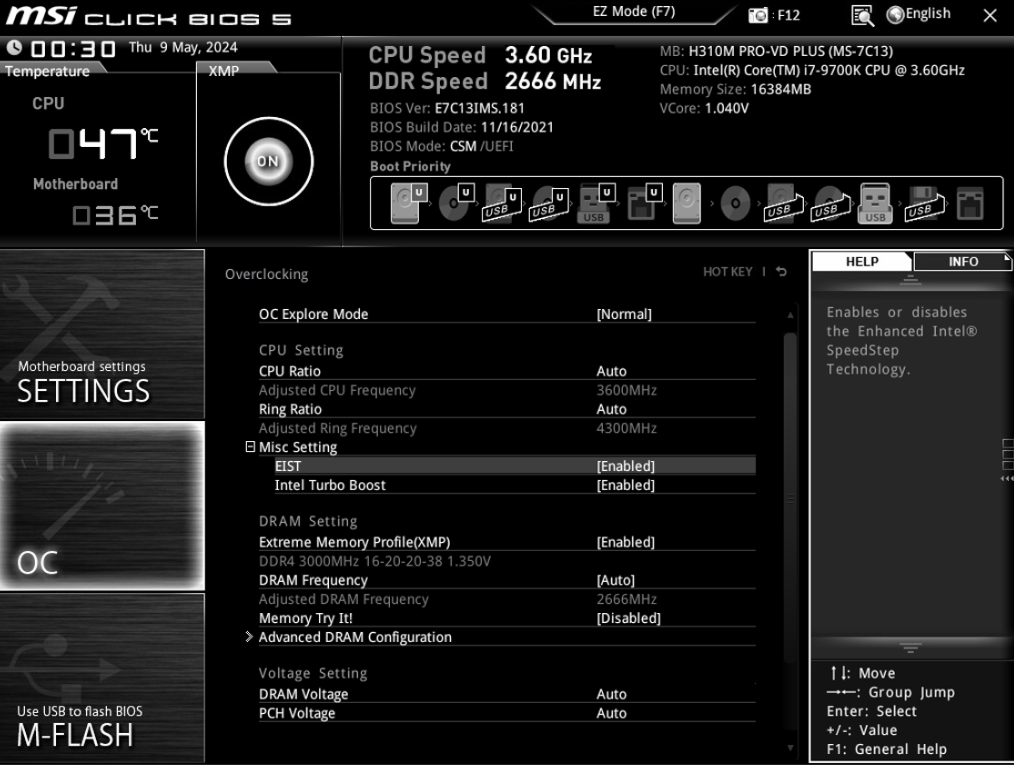Click the help panel bottom grip handle
Screen dimensions: 1014x765
pyautogui.click(x=911, y=647)
